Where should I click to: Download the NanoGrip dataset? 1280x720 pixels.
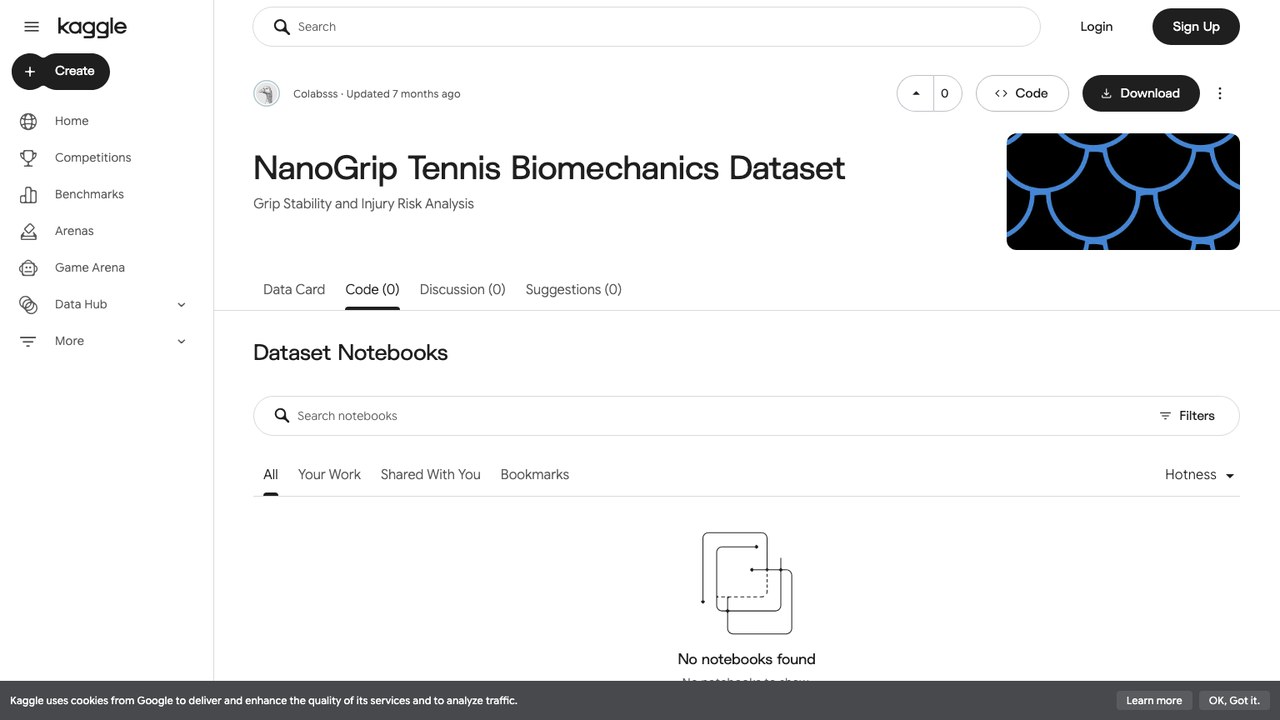pos(1141,93)
